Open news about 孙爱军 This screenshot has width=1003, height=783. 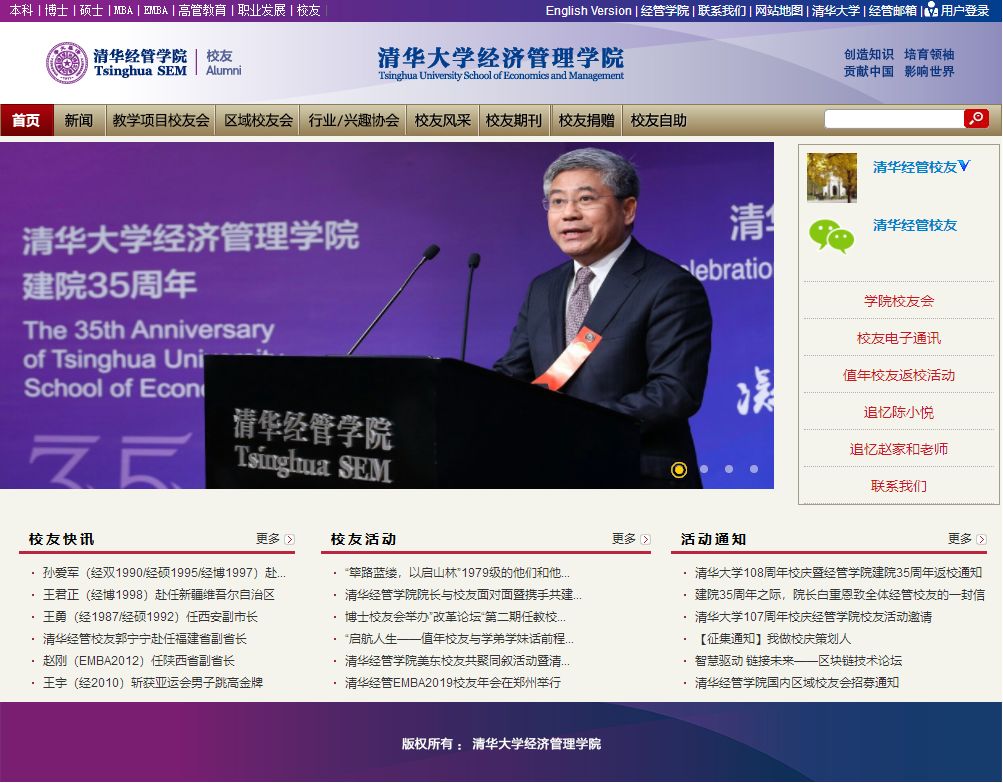(164, 573)
